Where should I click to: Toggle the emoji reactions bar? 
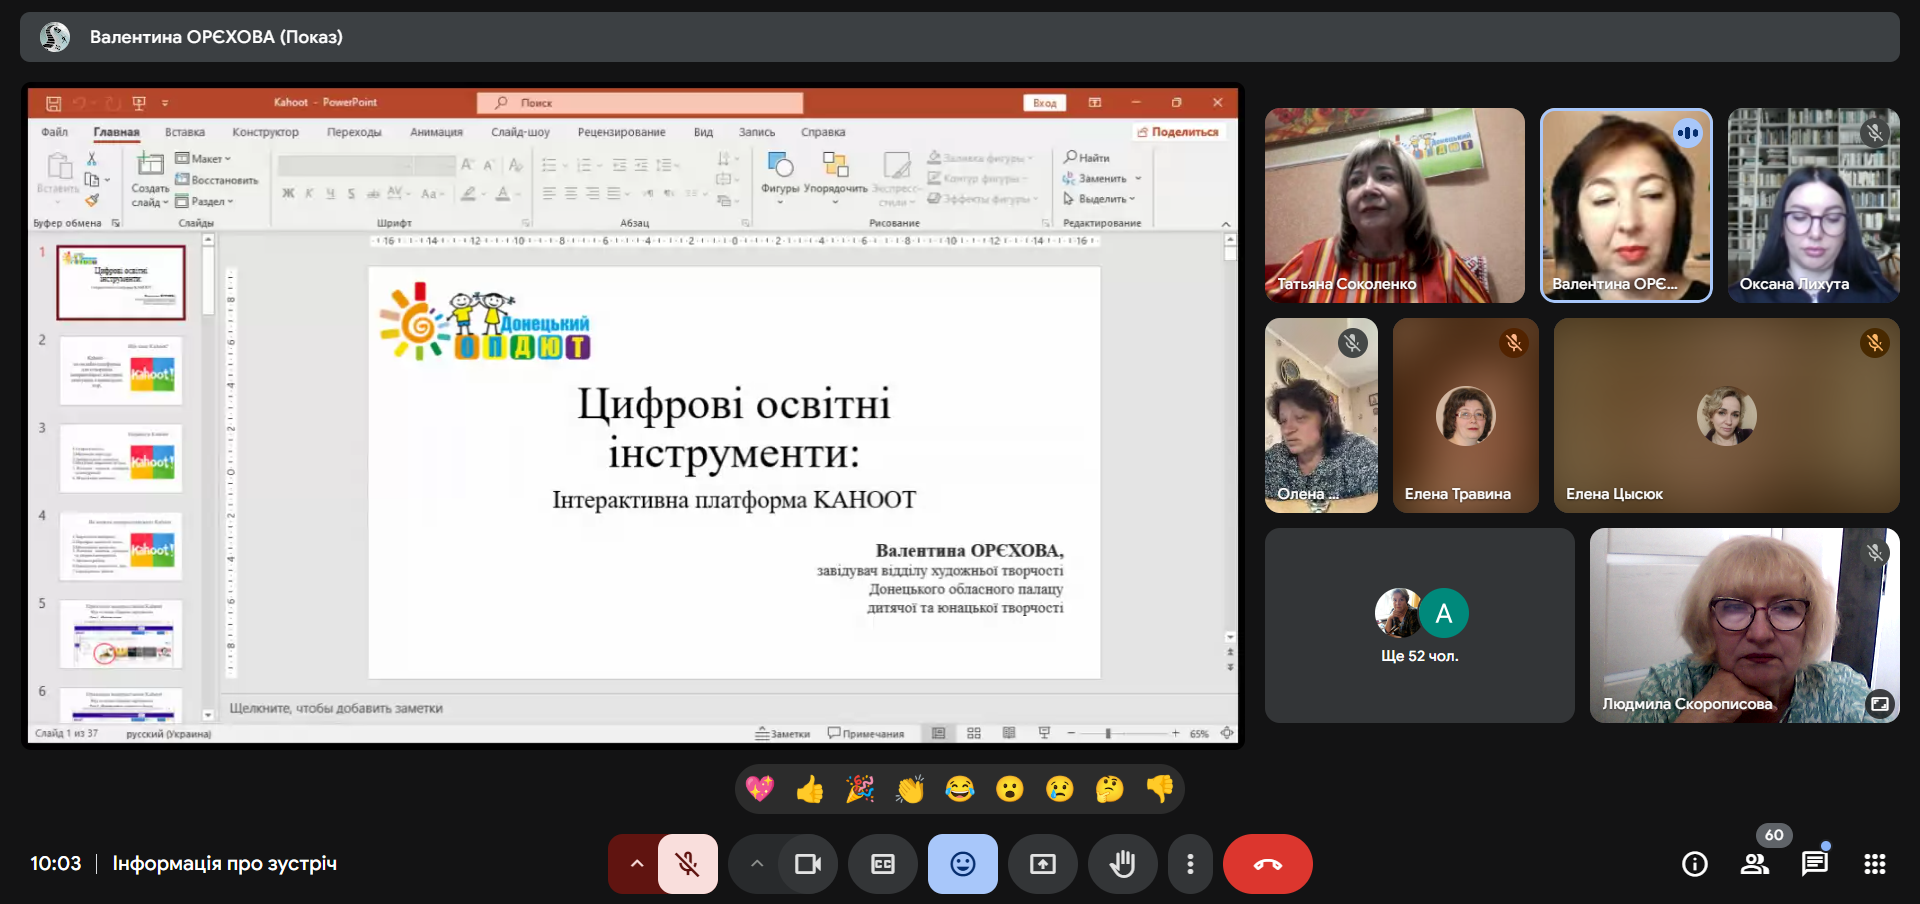(963, 864)
